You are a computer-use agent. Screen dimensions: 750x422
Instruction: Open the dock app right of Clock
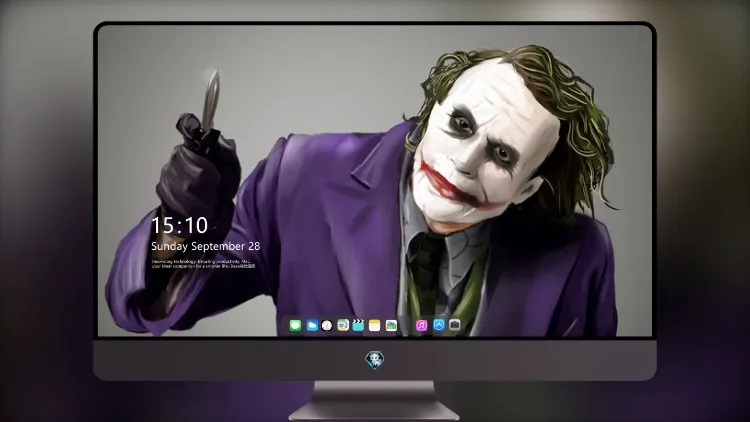pos(343,326)
